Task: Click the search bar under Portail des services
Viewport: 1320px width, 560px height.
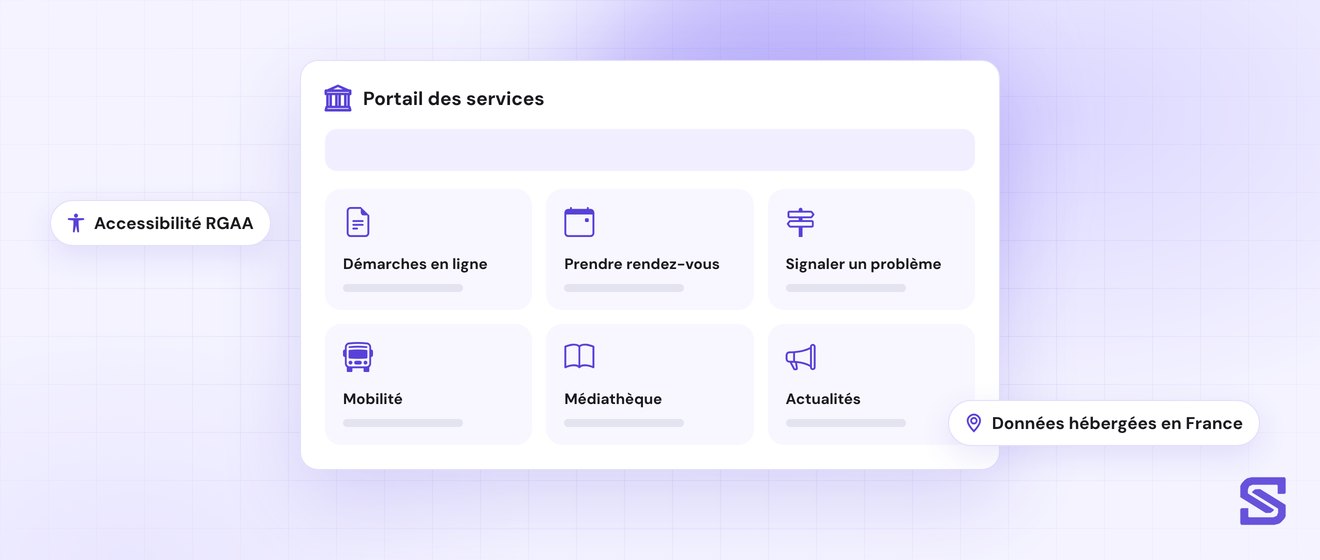Action: [650, 150]
